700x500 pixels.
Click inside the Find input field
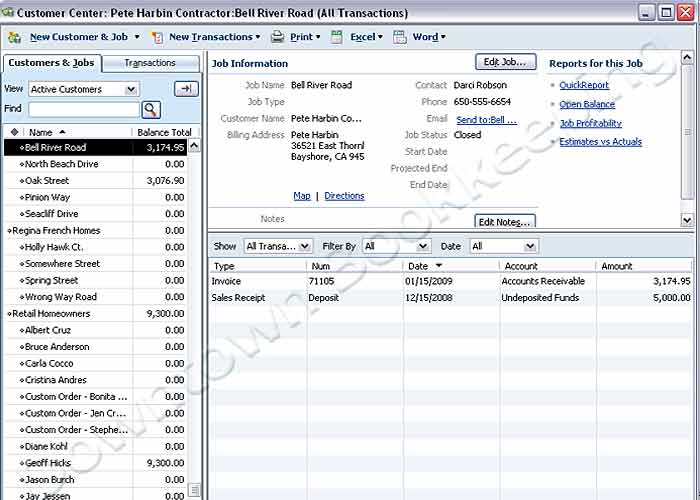pos(84,109)
